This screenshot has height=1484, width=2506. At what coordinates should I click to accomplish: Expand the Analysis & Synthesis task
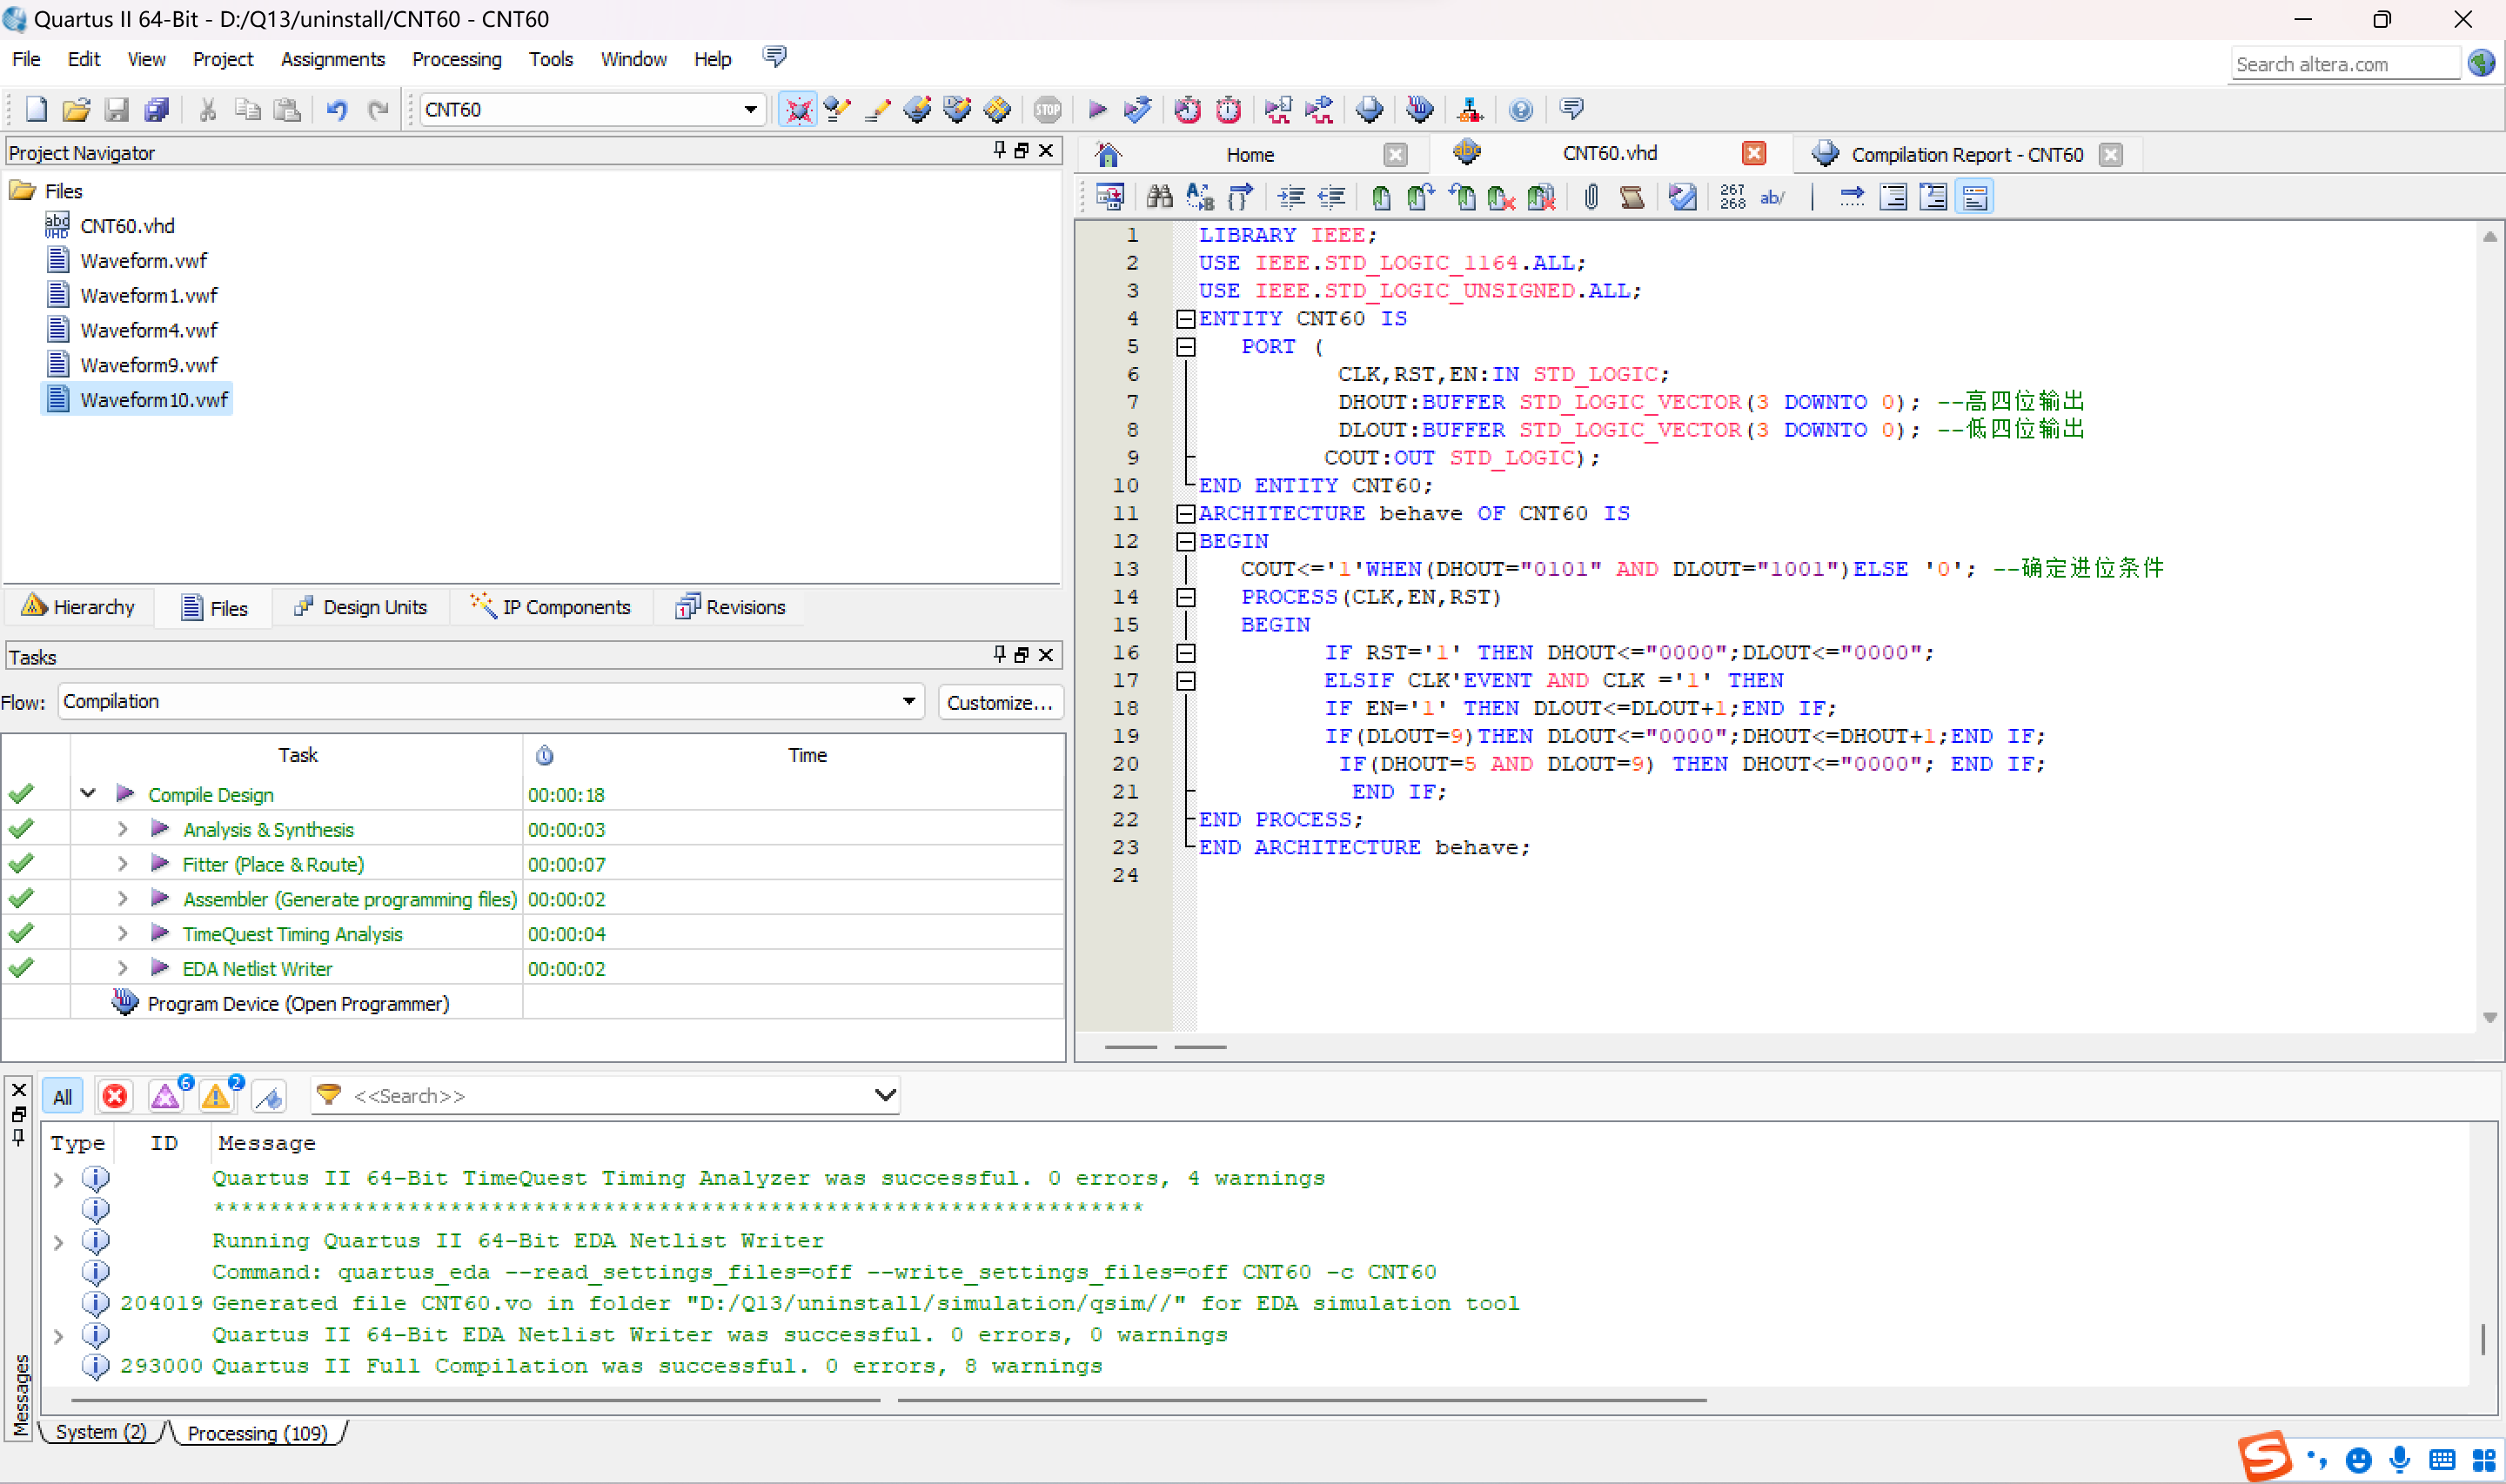pyautogui.click(x=122, y=829)
